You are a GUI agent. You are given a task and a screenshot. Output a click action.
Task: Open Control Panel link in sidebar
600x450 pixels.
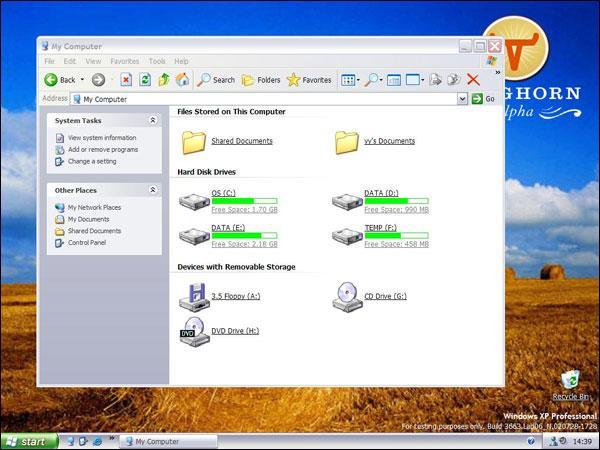pos(87,243)
